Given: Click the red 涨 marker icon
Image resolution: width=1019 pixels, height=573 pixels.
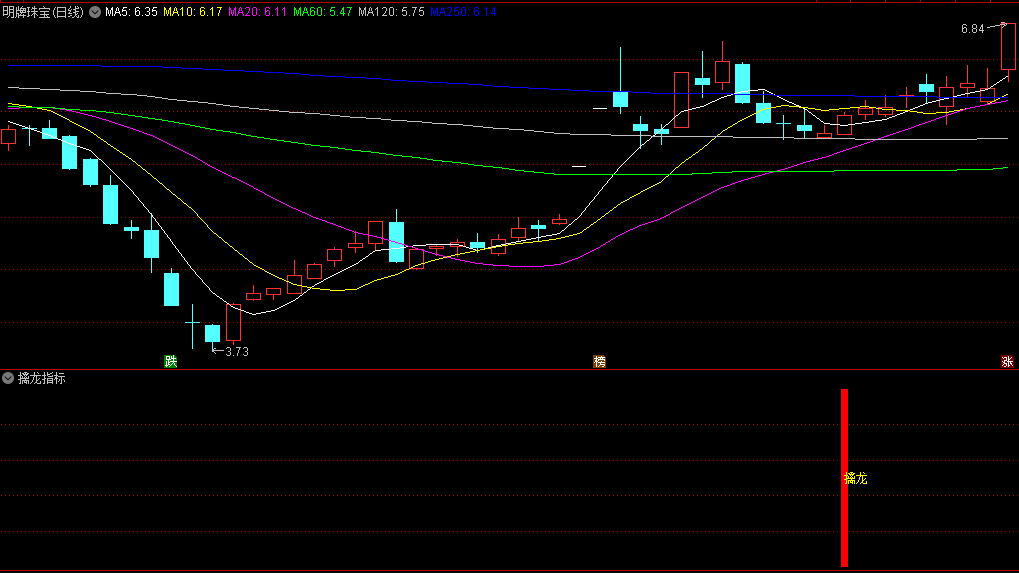Looking at the screenshot, I should (x=1007, y=361).
